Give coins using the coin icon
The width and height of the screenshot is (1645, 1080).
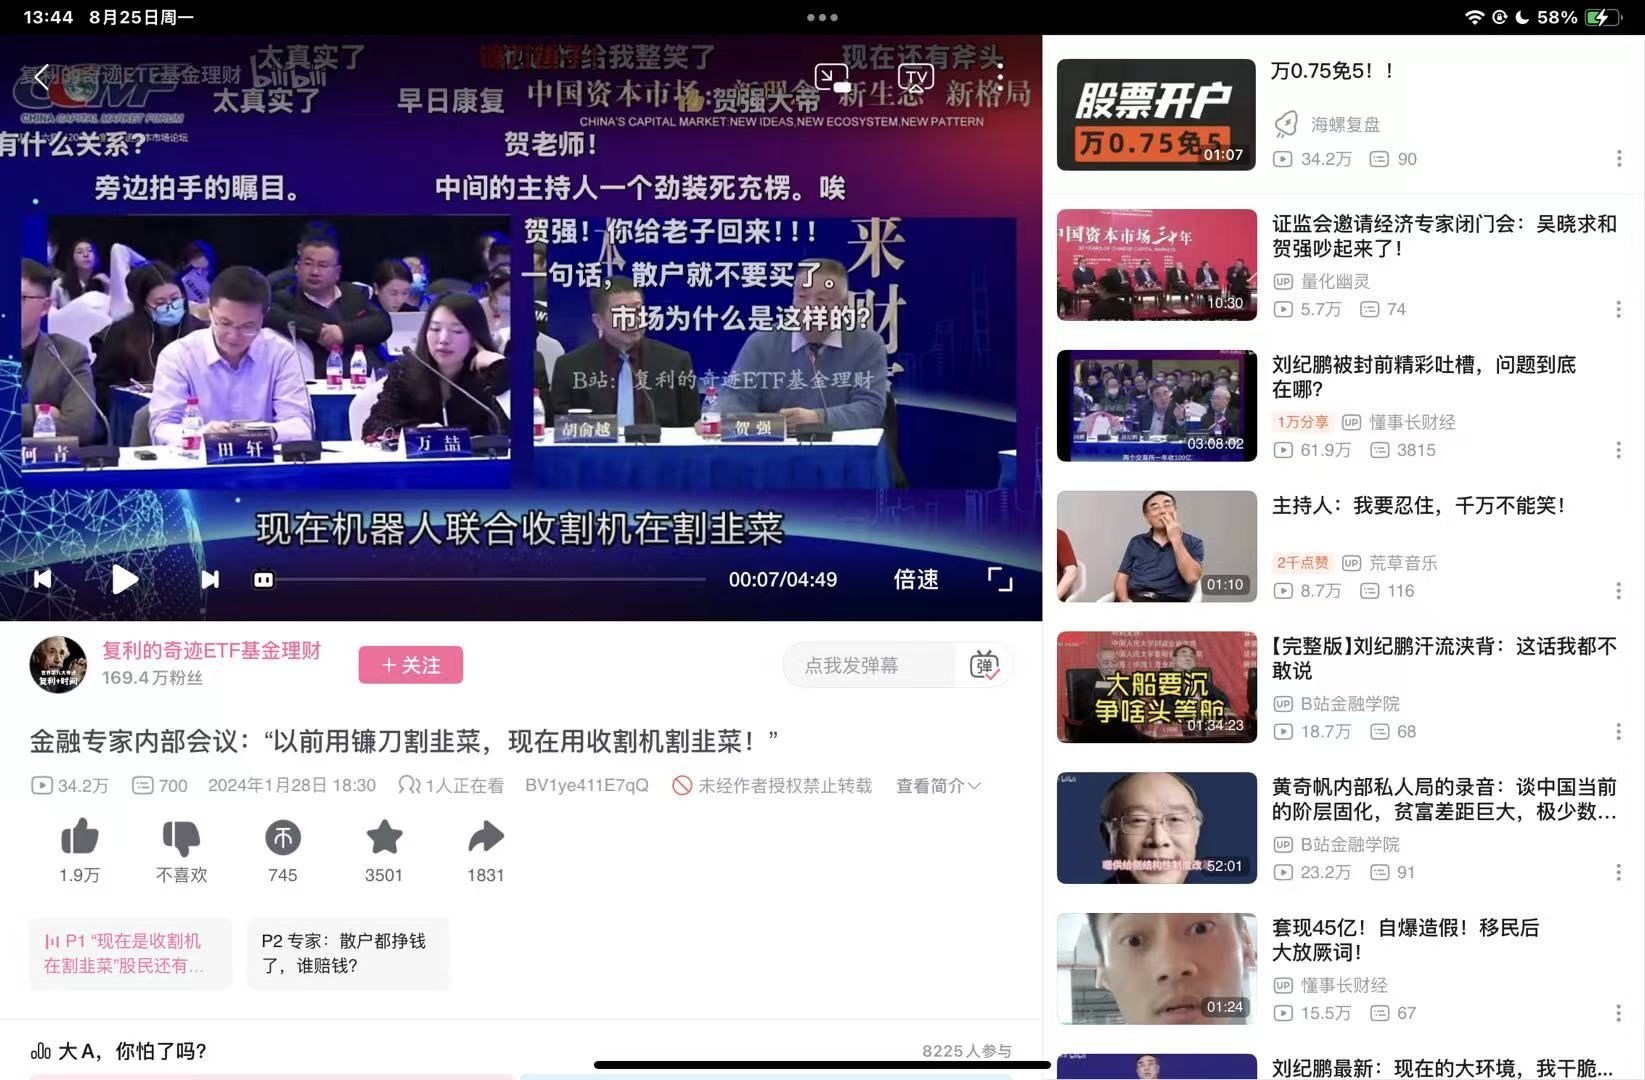coord(283,837)
